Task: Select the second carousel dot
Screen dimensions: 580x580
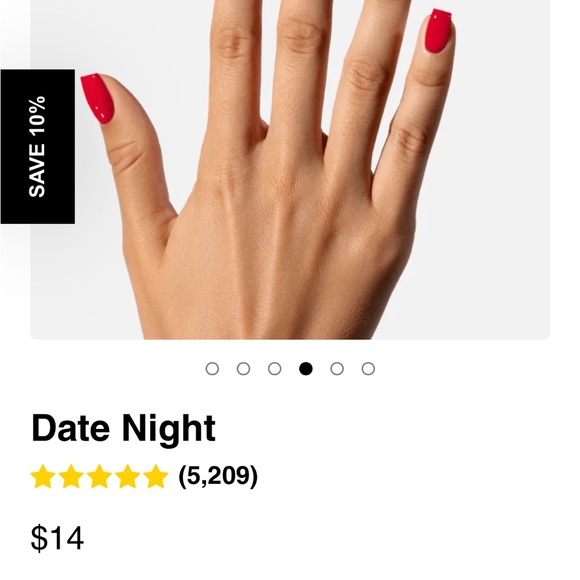Action: pos(243,369)
